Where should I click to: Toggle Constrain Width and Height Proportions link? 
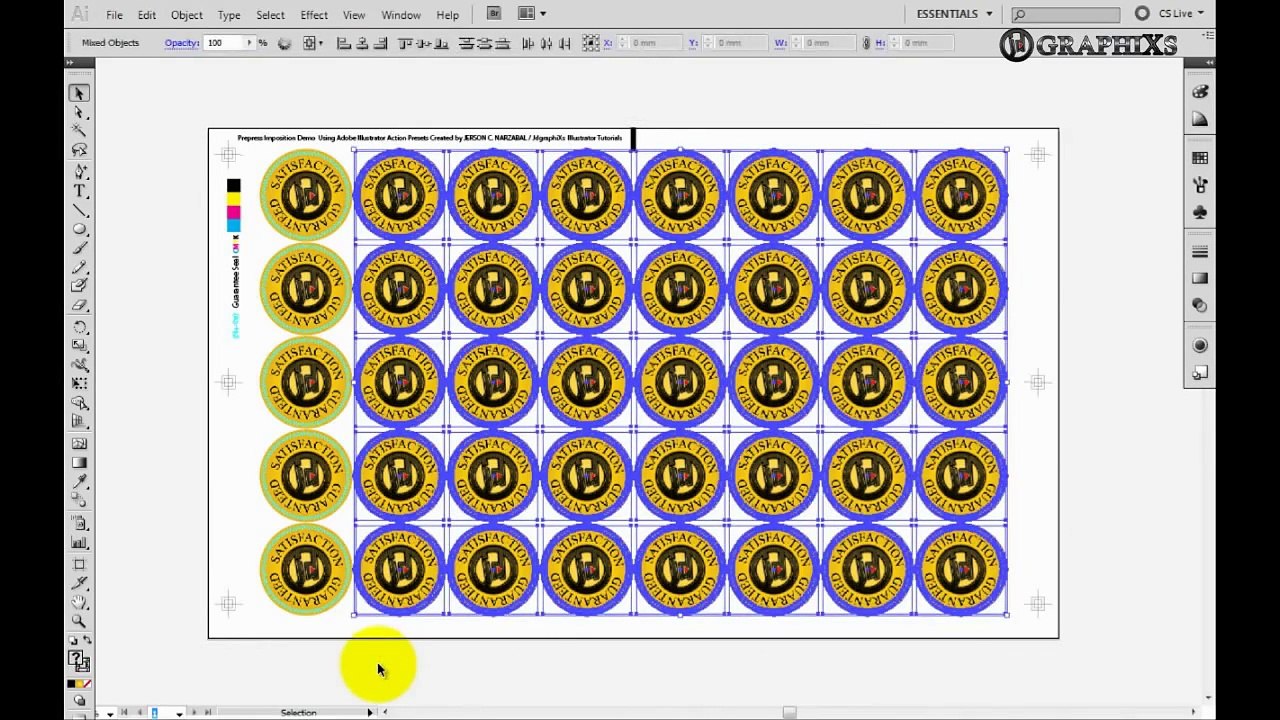[x=866, y=43]
